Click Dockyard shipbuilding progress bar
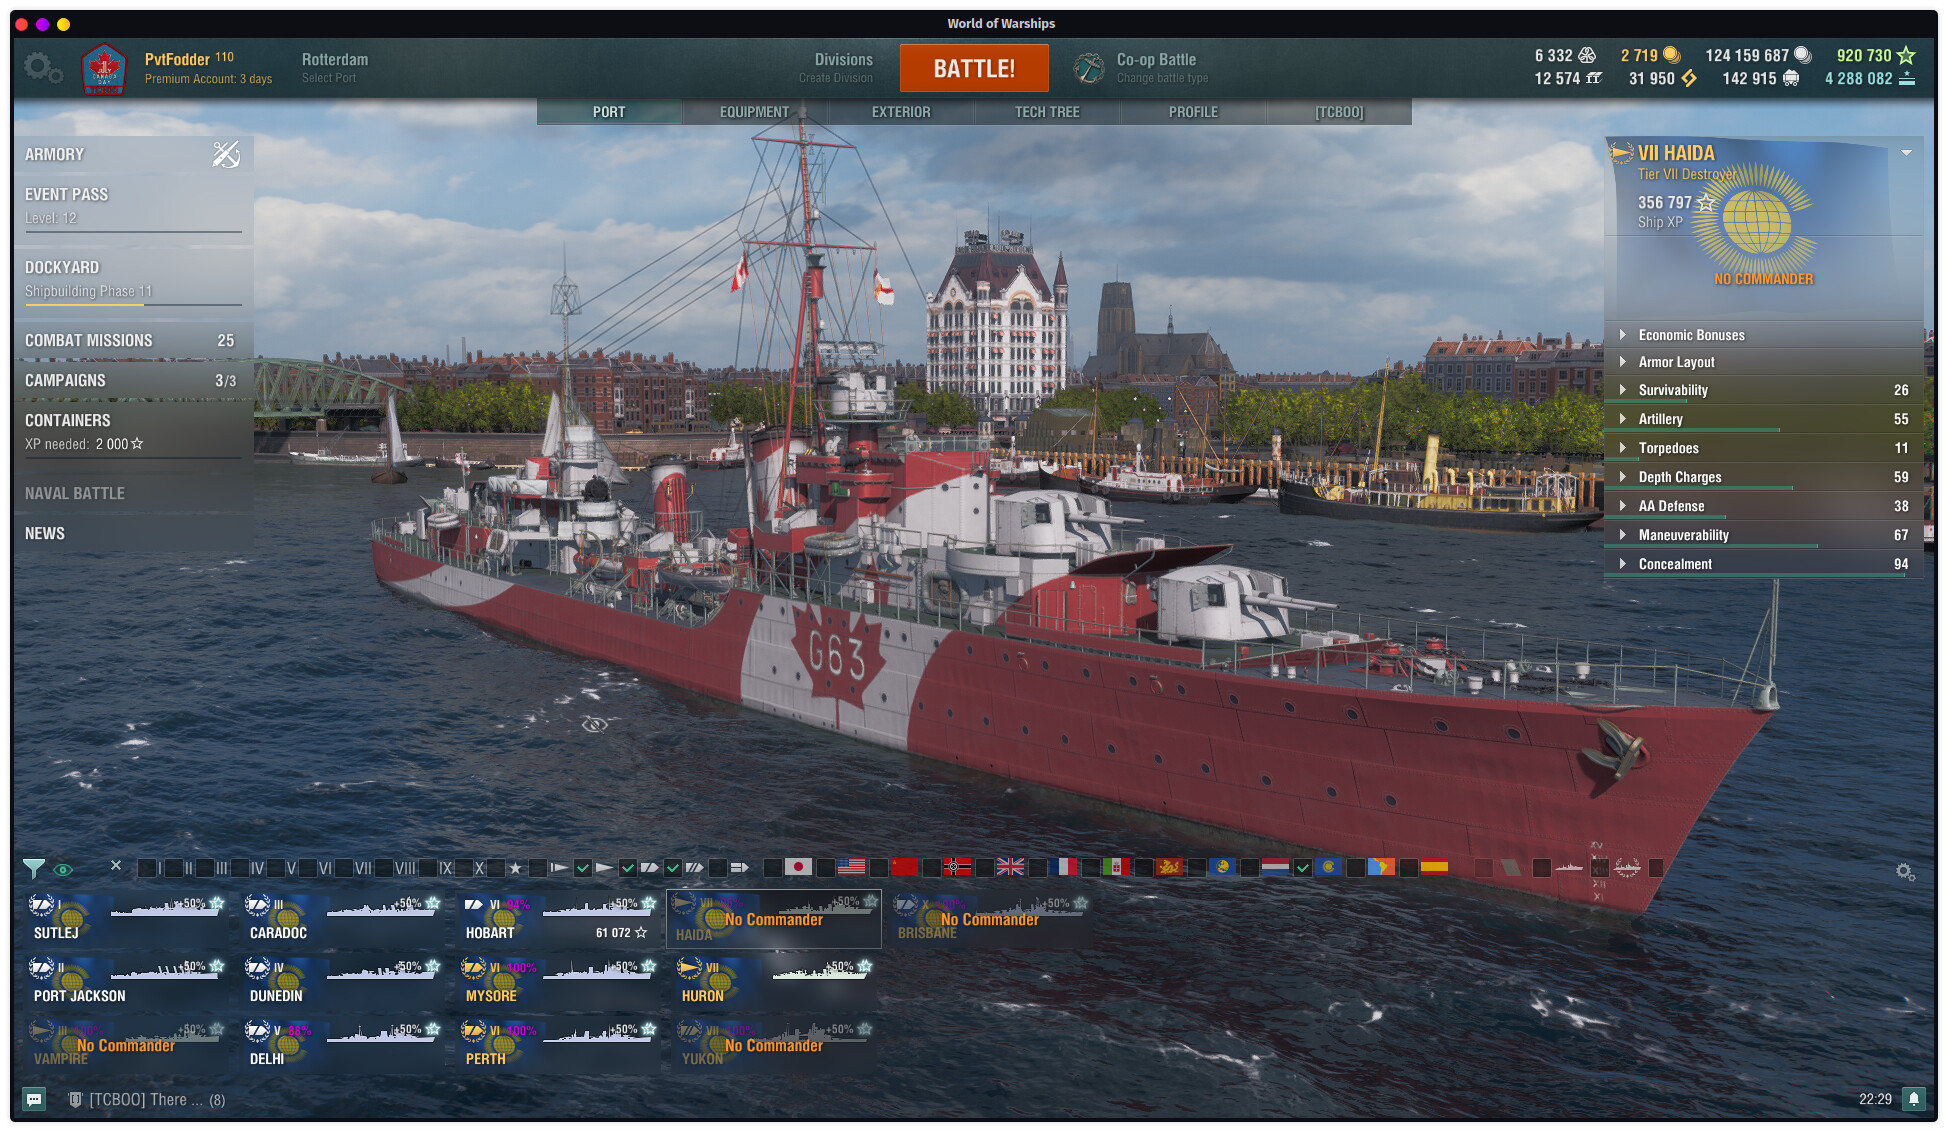Viewport: 1948px width, 1132px height. pos(133,304)
